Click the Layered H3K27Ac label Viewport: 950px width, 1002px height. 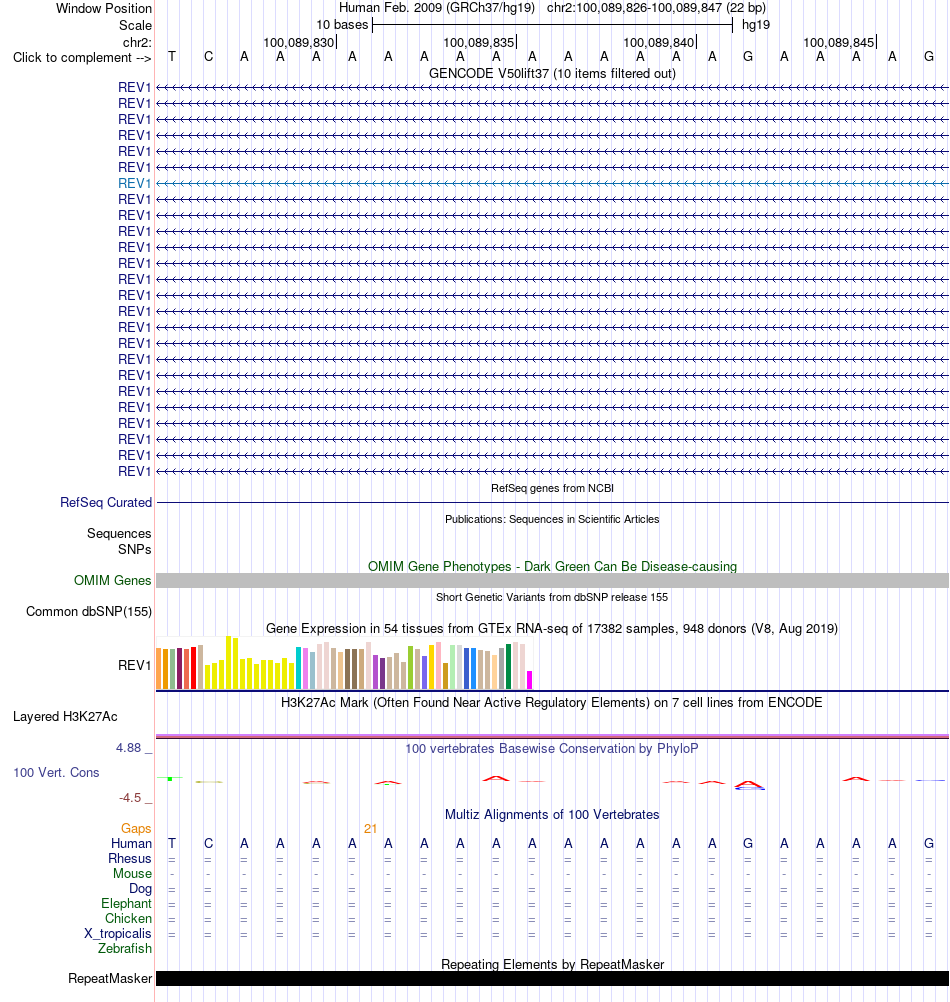[x=65, y=716]
